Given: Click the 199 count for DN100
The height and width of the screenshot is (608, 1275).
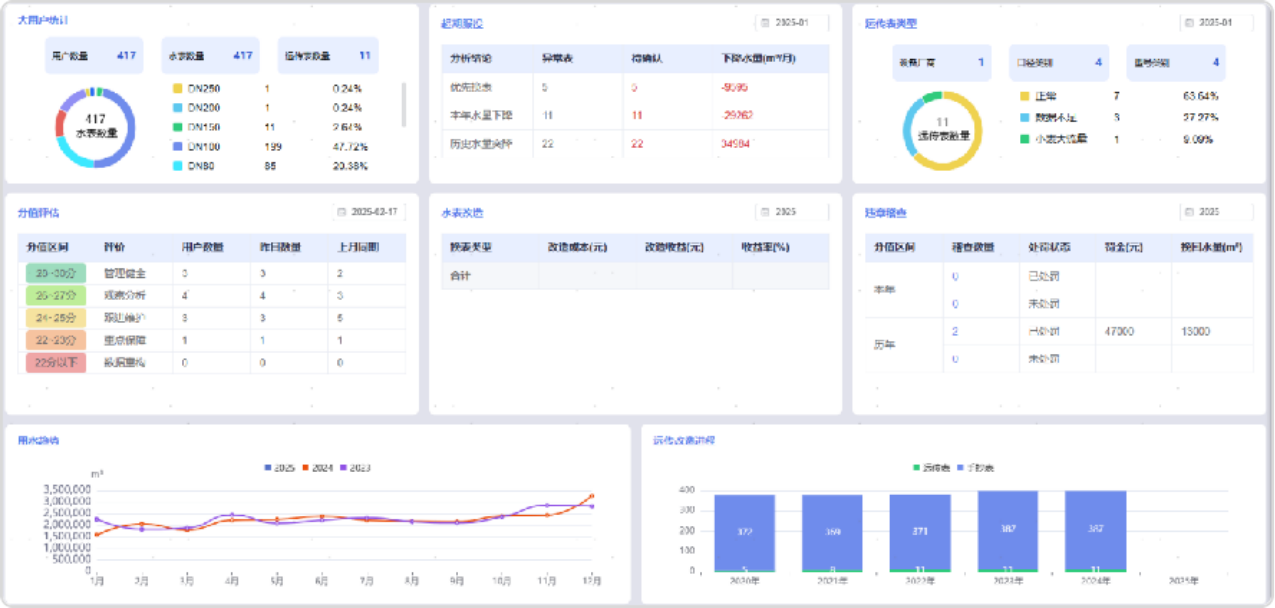Looking at the screenshot, I should (273, 147).
